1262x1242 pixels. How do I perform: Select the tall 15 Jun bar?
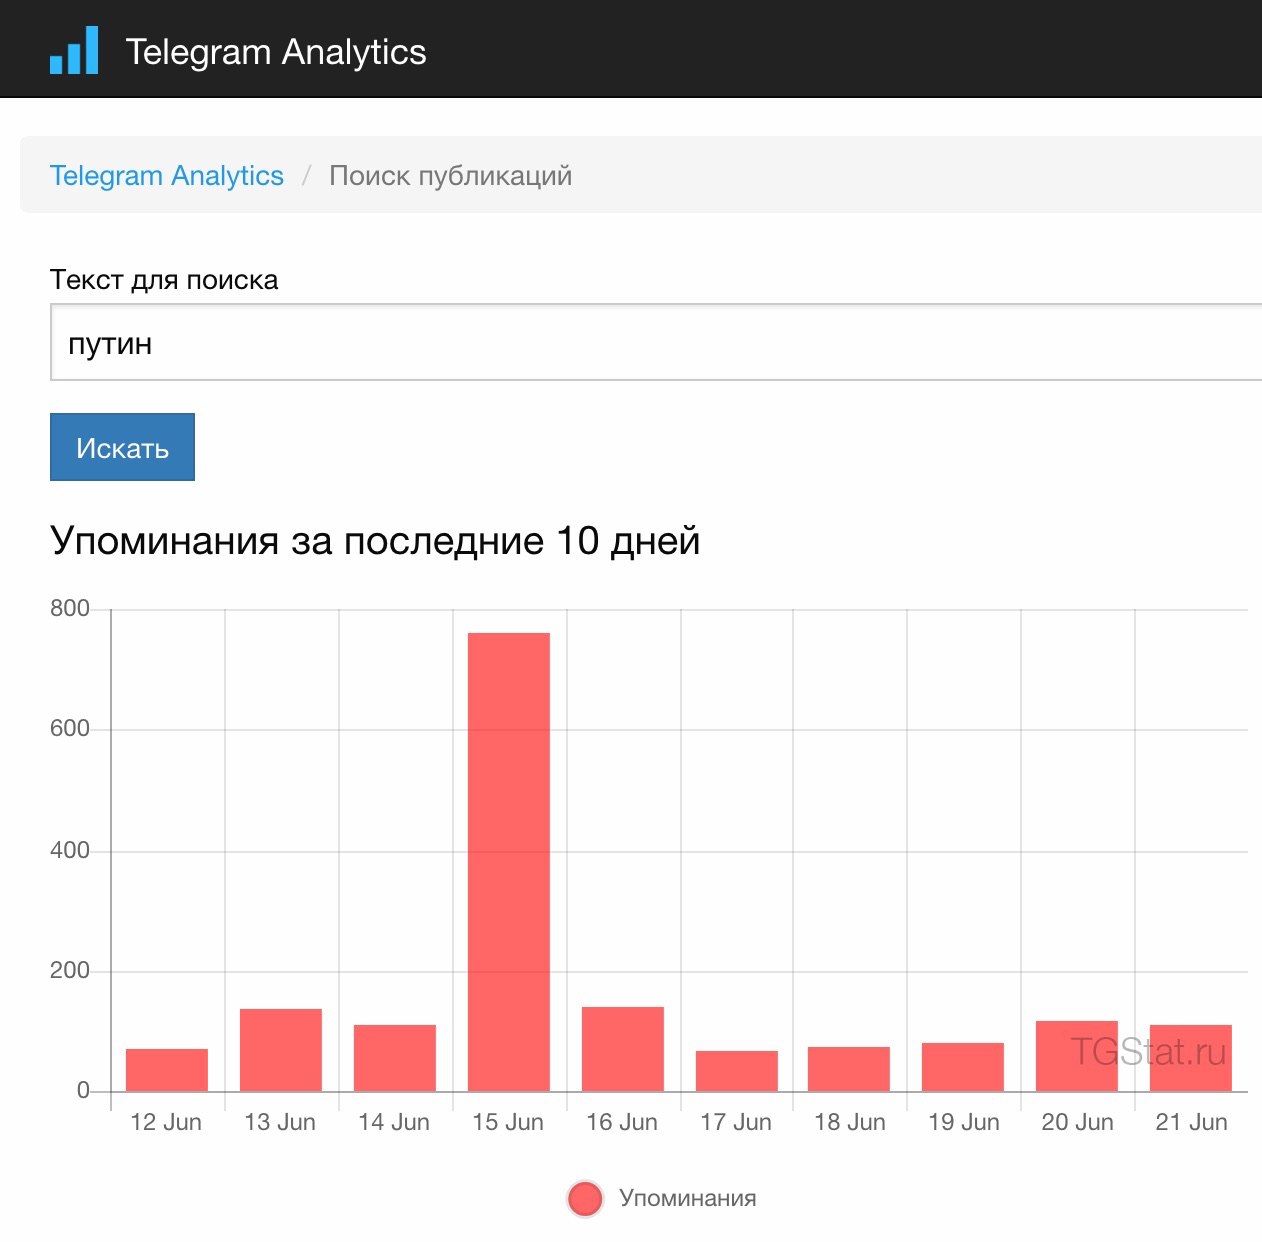click(509, 862)
